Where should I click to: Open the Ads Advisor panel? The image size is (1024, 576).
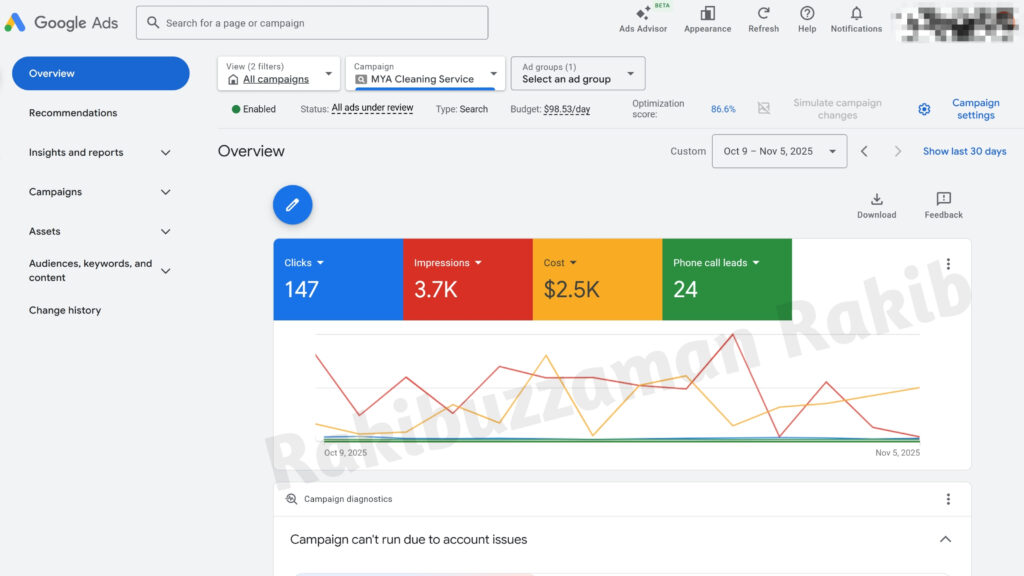tap(642, 20)
